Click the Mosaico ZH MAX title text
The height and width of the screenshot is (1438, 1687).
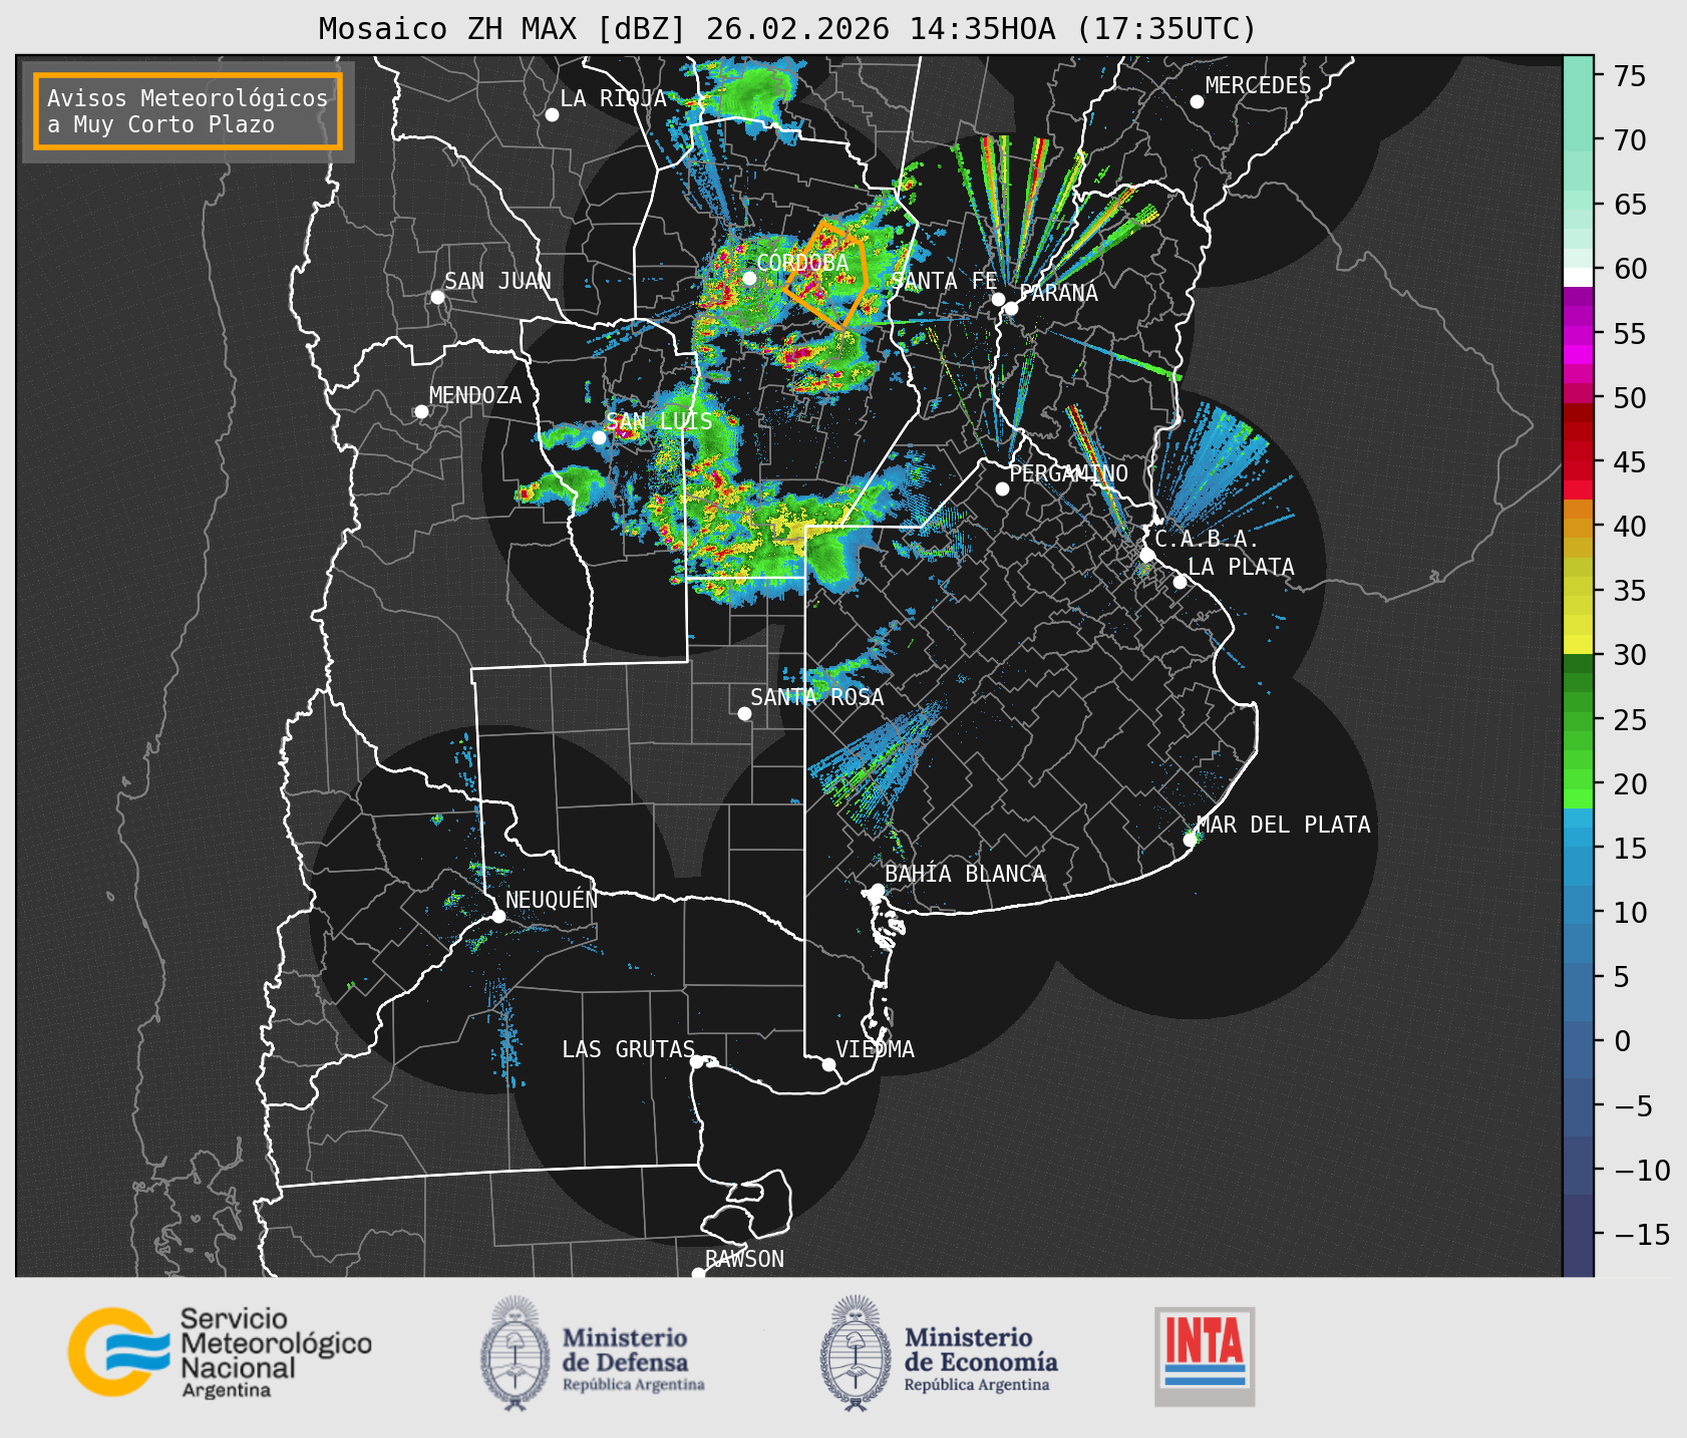point(786,28)
